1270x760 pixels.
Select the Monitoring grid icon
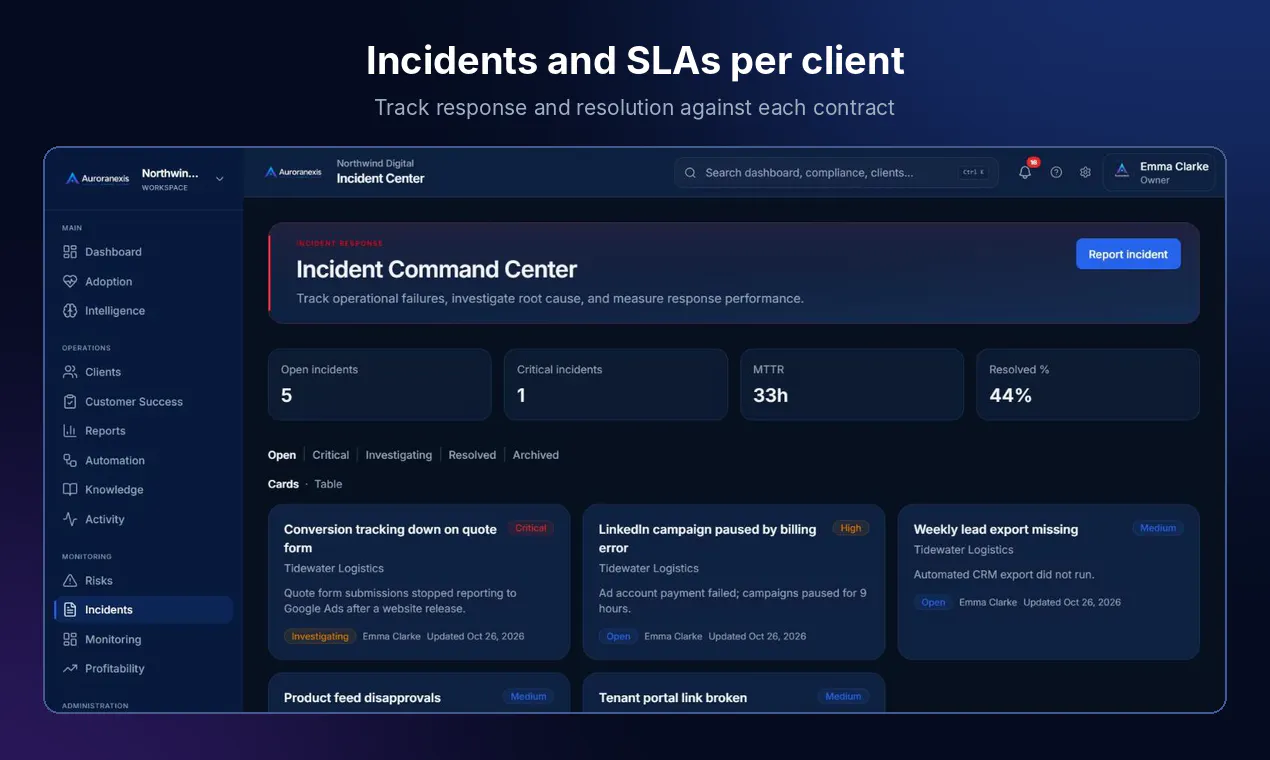[70, 640]
